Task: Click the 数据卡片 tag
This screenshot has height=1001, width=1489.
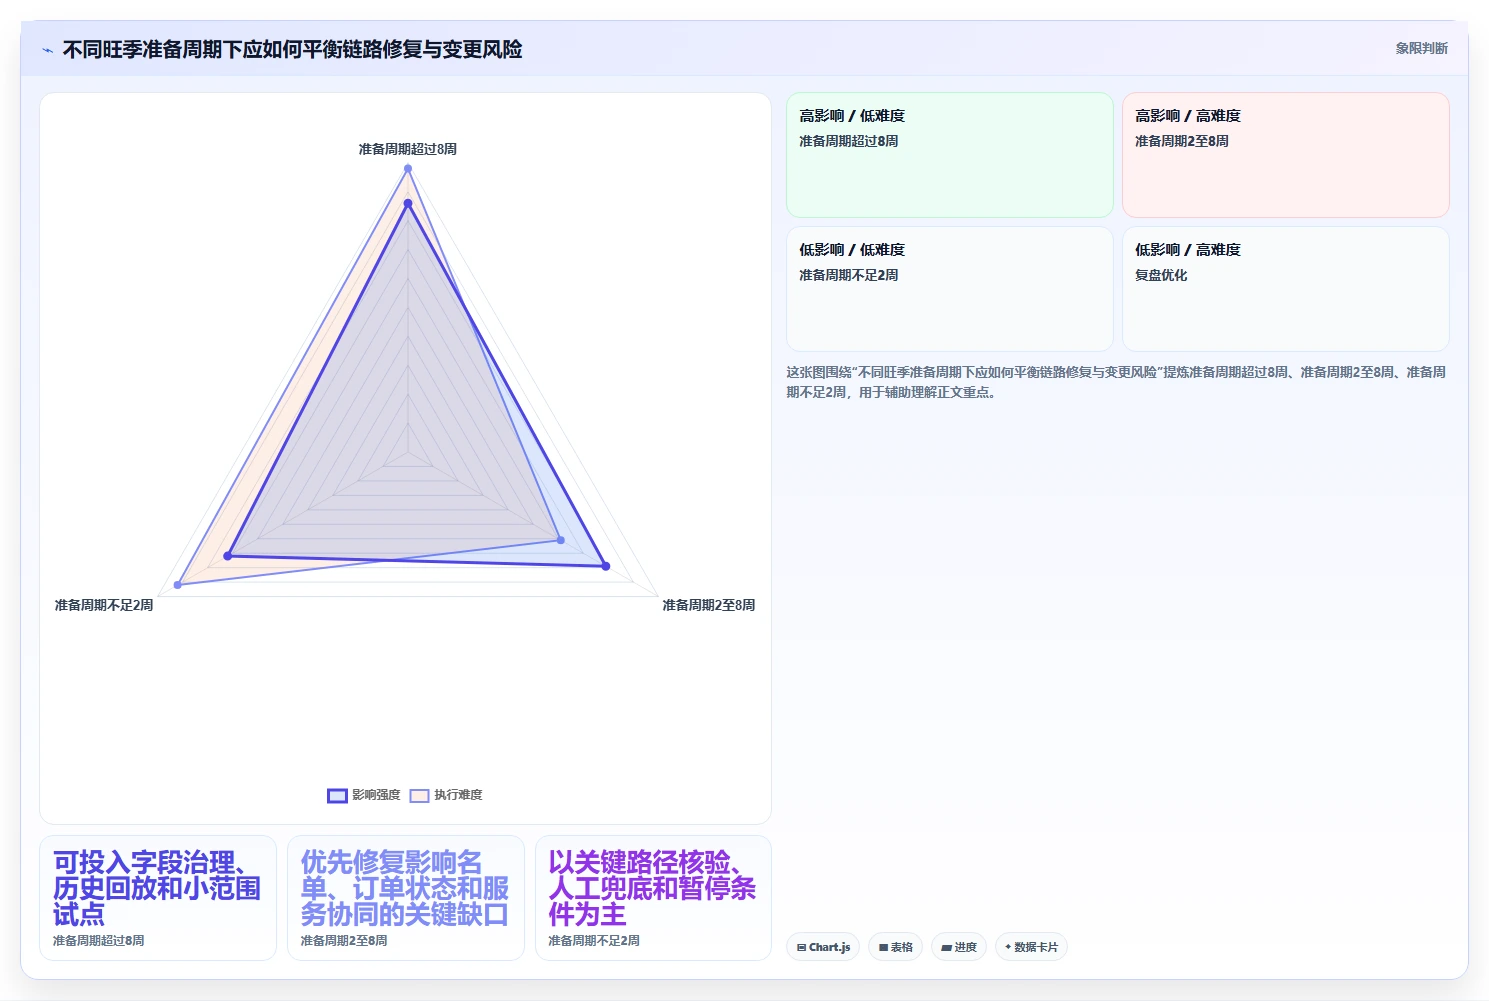Action: [x=1031, y=947]
